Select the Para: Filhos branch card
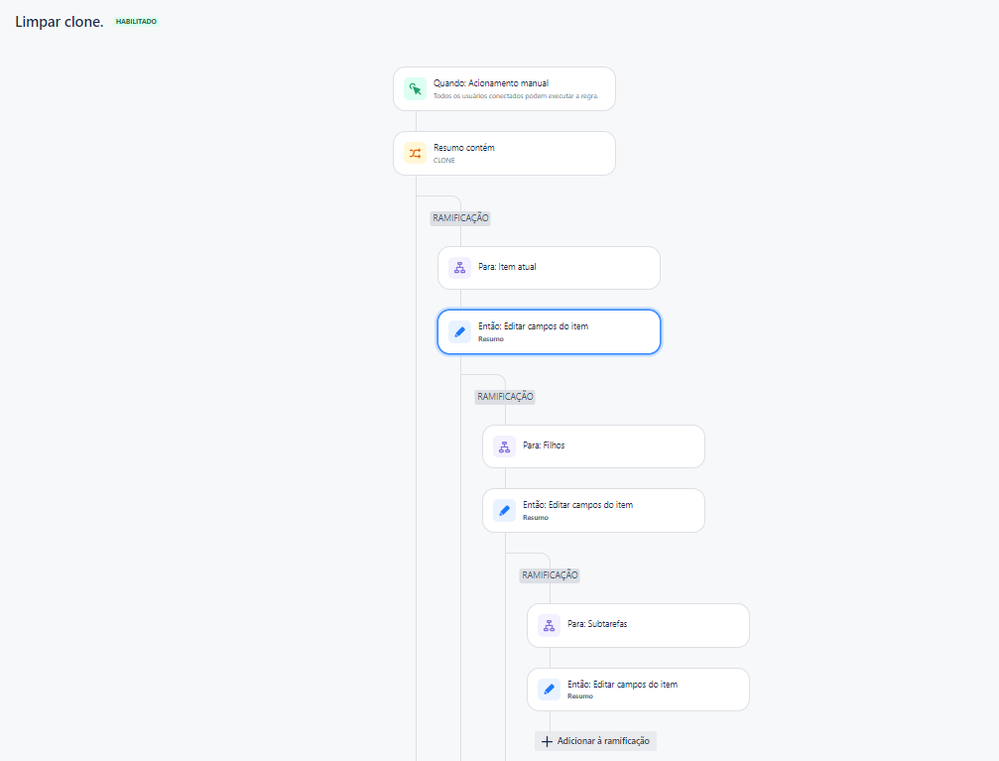999x761 pixels. point(593,447)
